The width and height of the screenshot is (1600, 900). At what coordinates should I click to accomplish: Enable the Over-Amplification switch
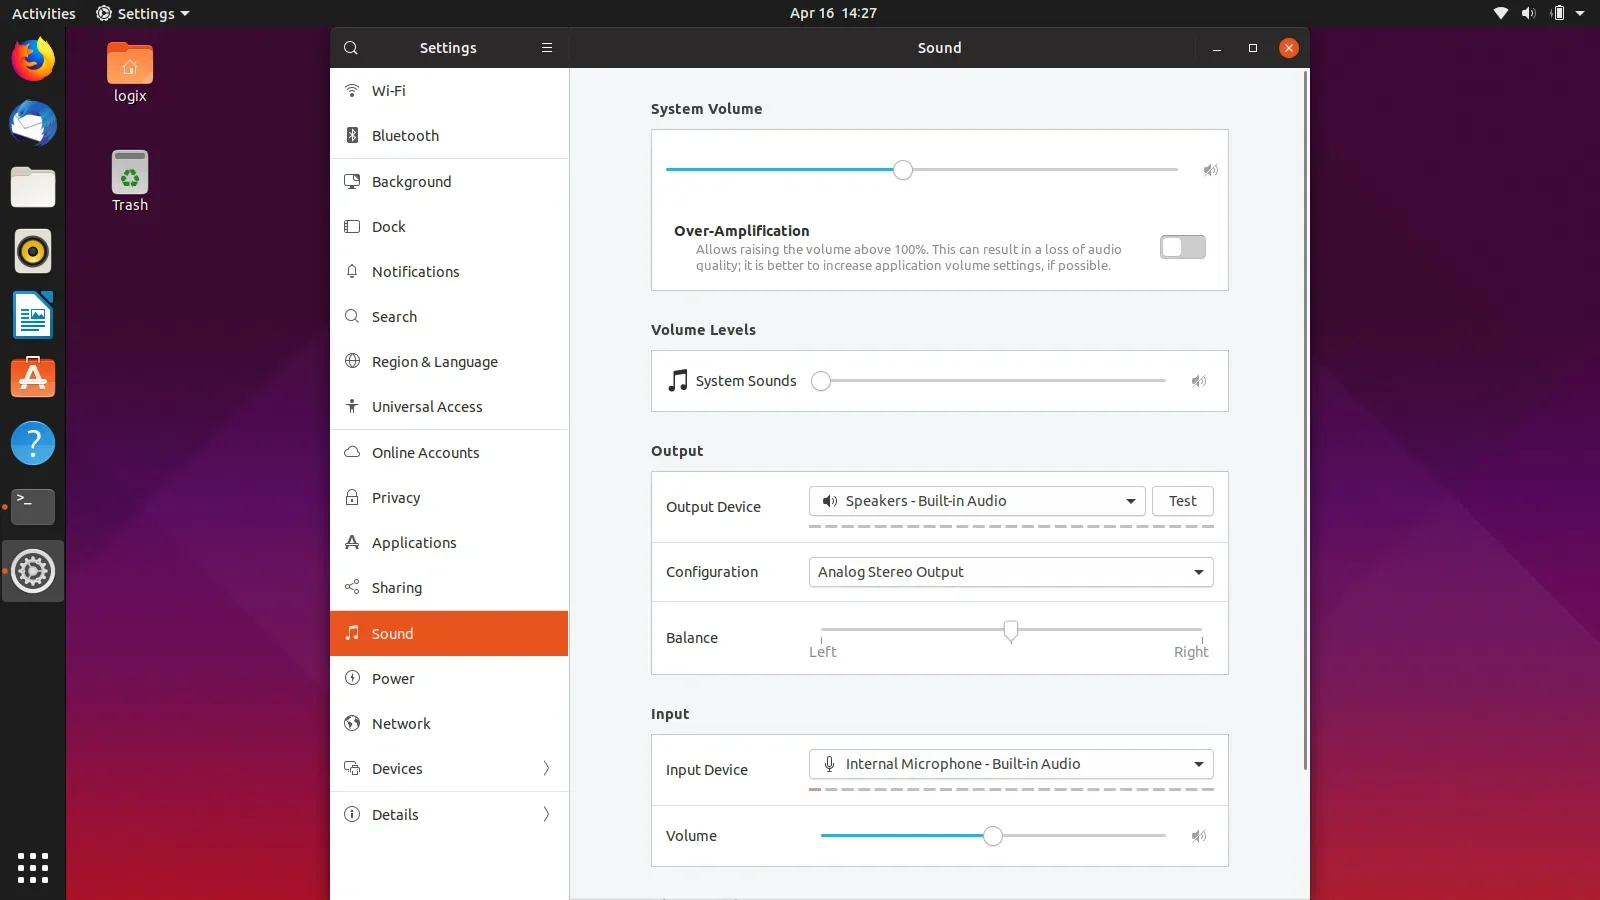pos(1182,247)
